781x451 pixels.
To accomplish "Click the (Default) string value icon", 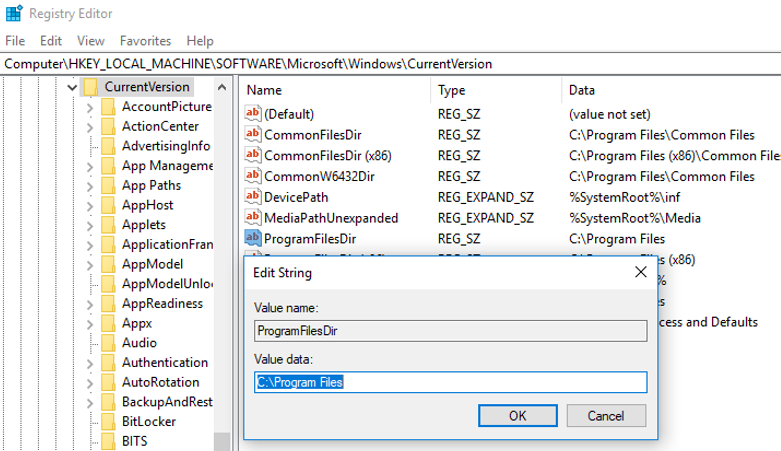I will 253,114.
